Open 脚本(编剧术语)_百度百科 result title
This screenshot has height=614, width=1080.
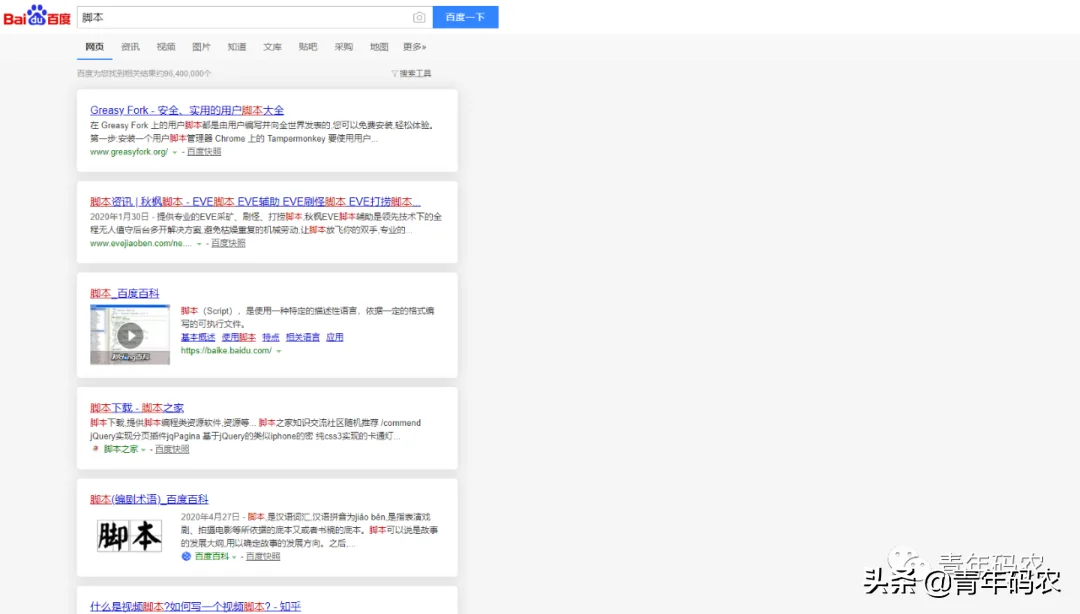click(149, 500)
